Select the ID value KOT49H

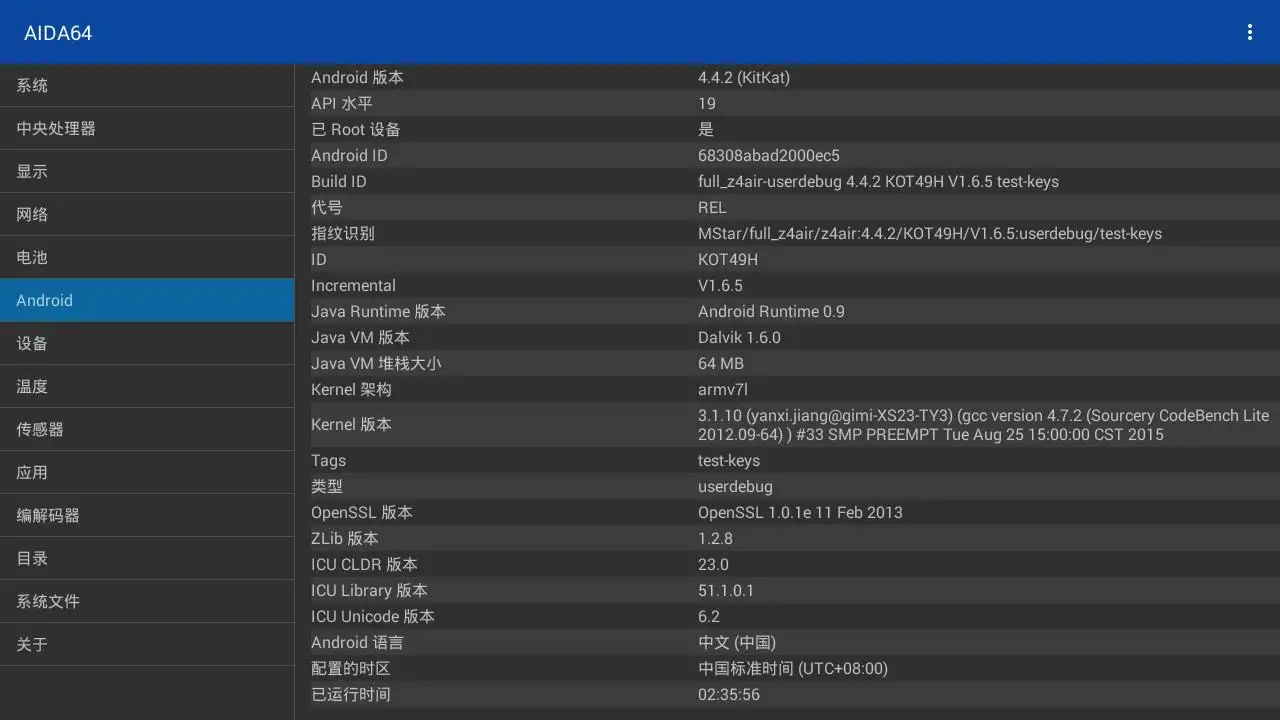point(728,259)
